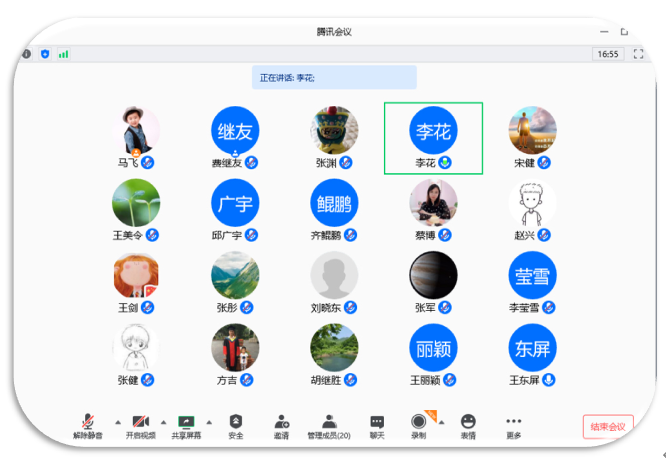666x458 pixels.
Task: Select 马飞's child photo avatar
Action: click(x=136, y=130)
